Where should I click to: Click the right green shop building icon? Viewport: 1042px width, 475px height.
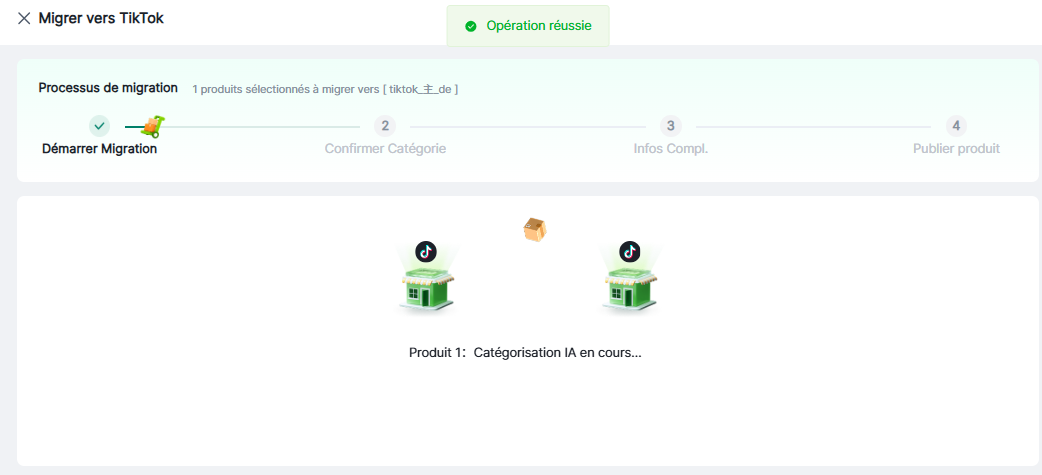coord(629,288)
